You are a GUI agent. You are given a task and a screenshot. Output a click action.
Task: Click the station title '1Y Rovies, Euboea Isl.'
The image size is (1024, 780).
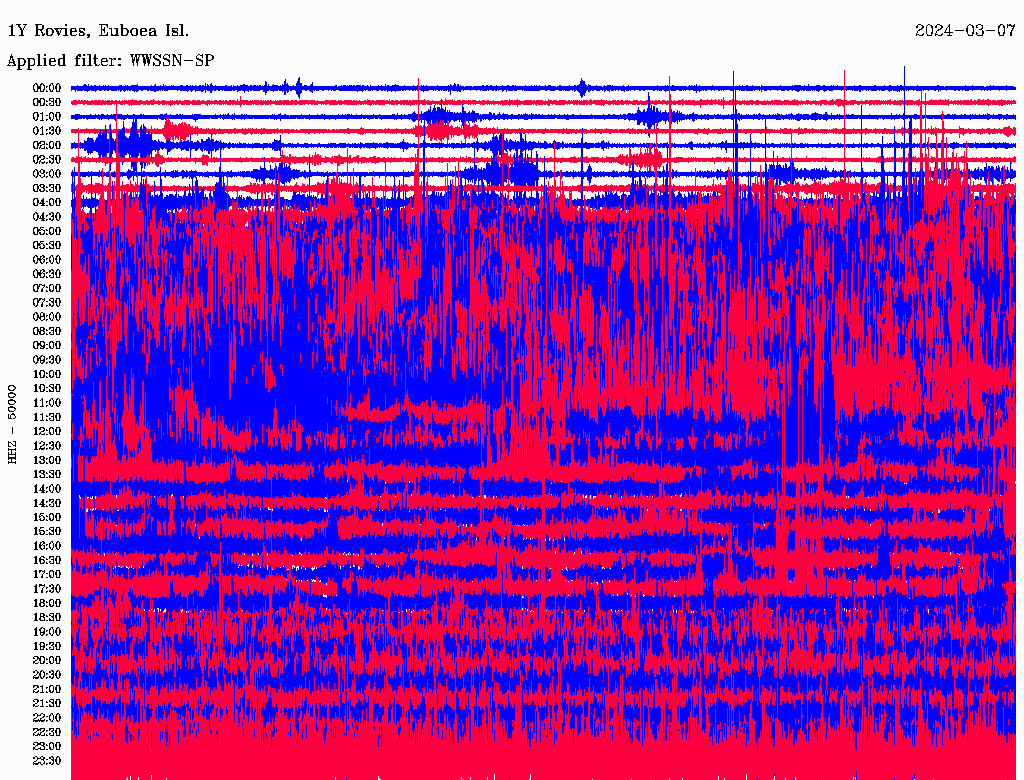[x=97, y=31]
